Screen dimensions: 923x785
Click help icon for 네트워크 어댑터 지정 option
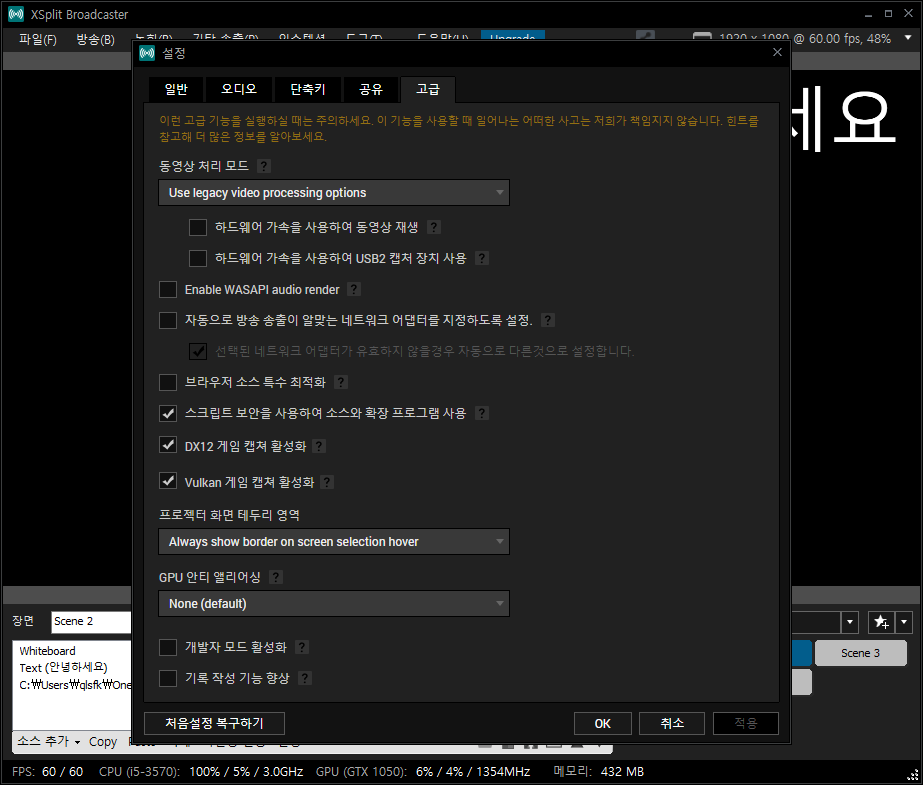click(x=548, y=320)
